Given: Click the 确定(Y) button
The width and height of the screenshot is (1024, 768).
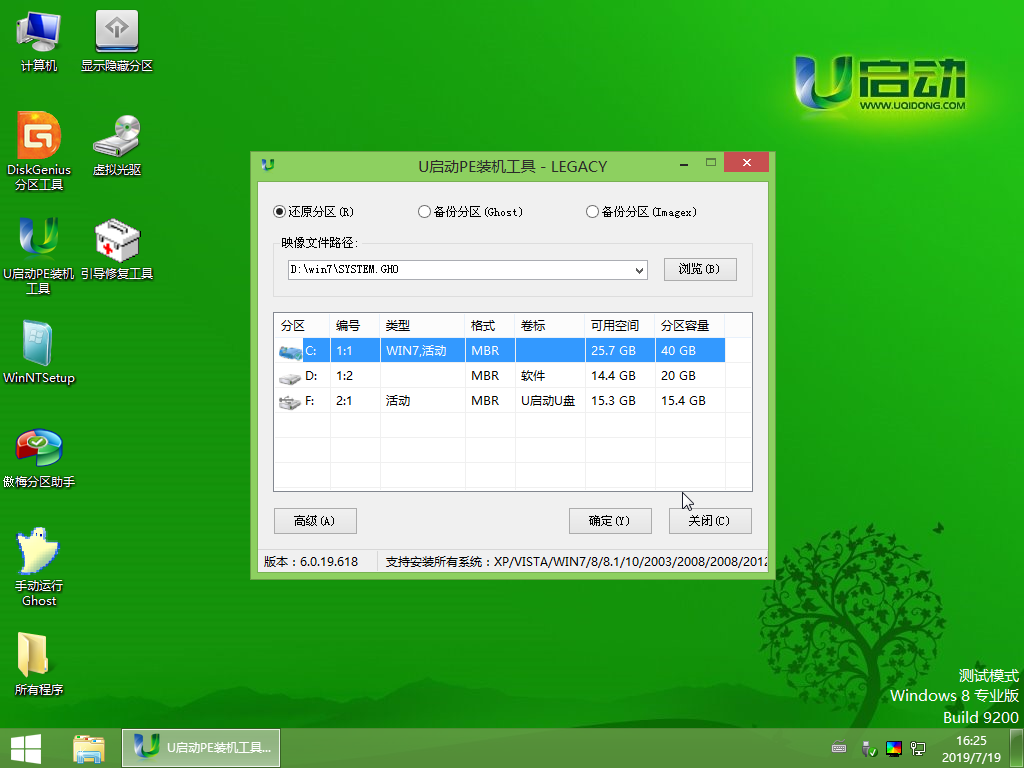Looking at the screenshot, I should point(610,520).
